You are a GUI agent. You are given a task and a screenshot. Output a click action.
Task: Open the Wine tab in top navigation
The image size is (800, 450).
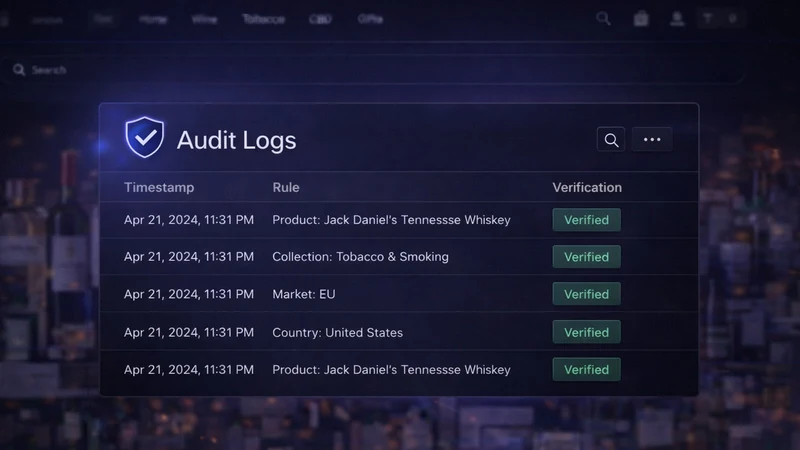pyautogui.click(x=204, y=19)
